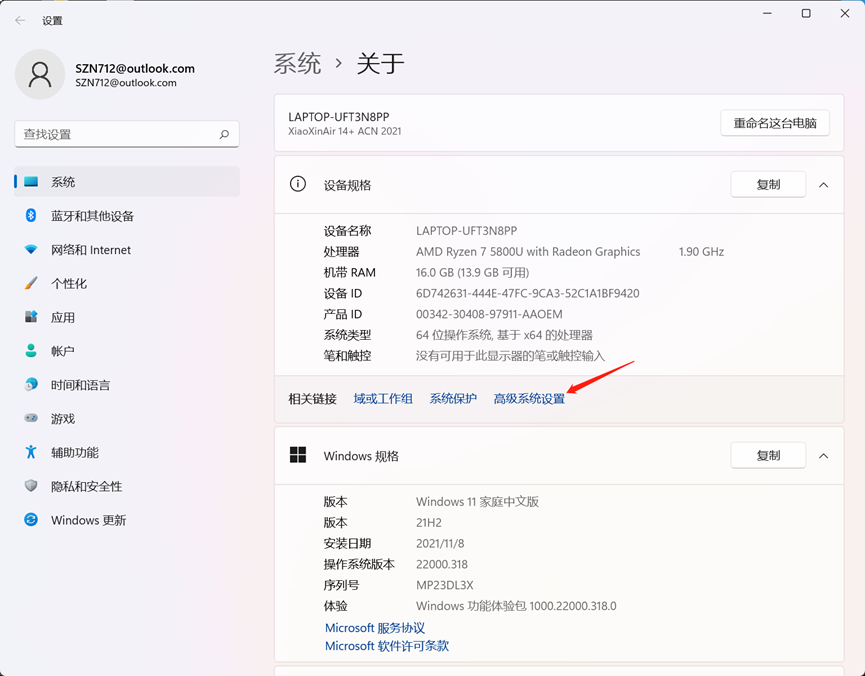Open 高级系统设置 link

[x=529, y=398]
